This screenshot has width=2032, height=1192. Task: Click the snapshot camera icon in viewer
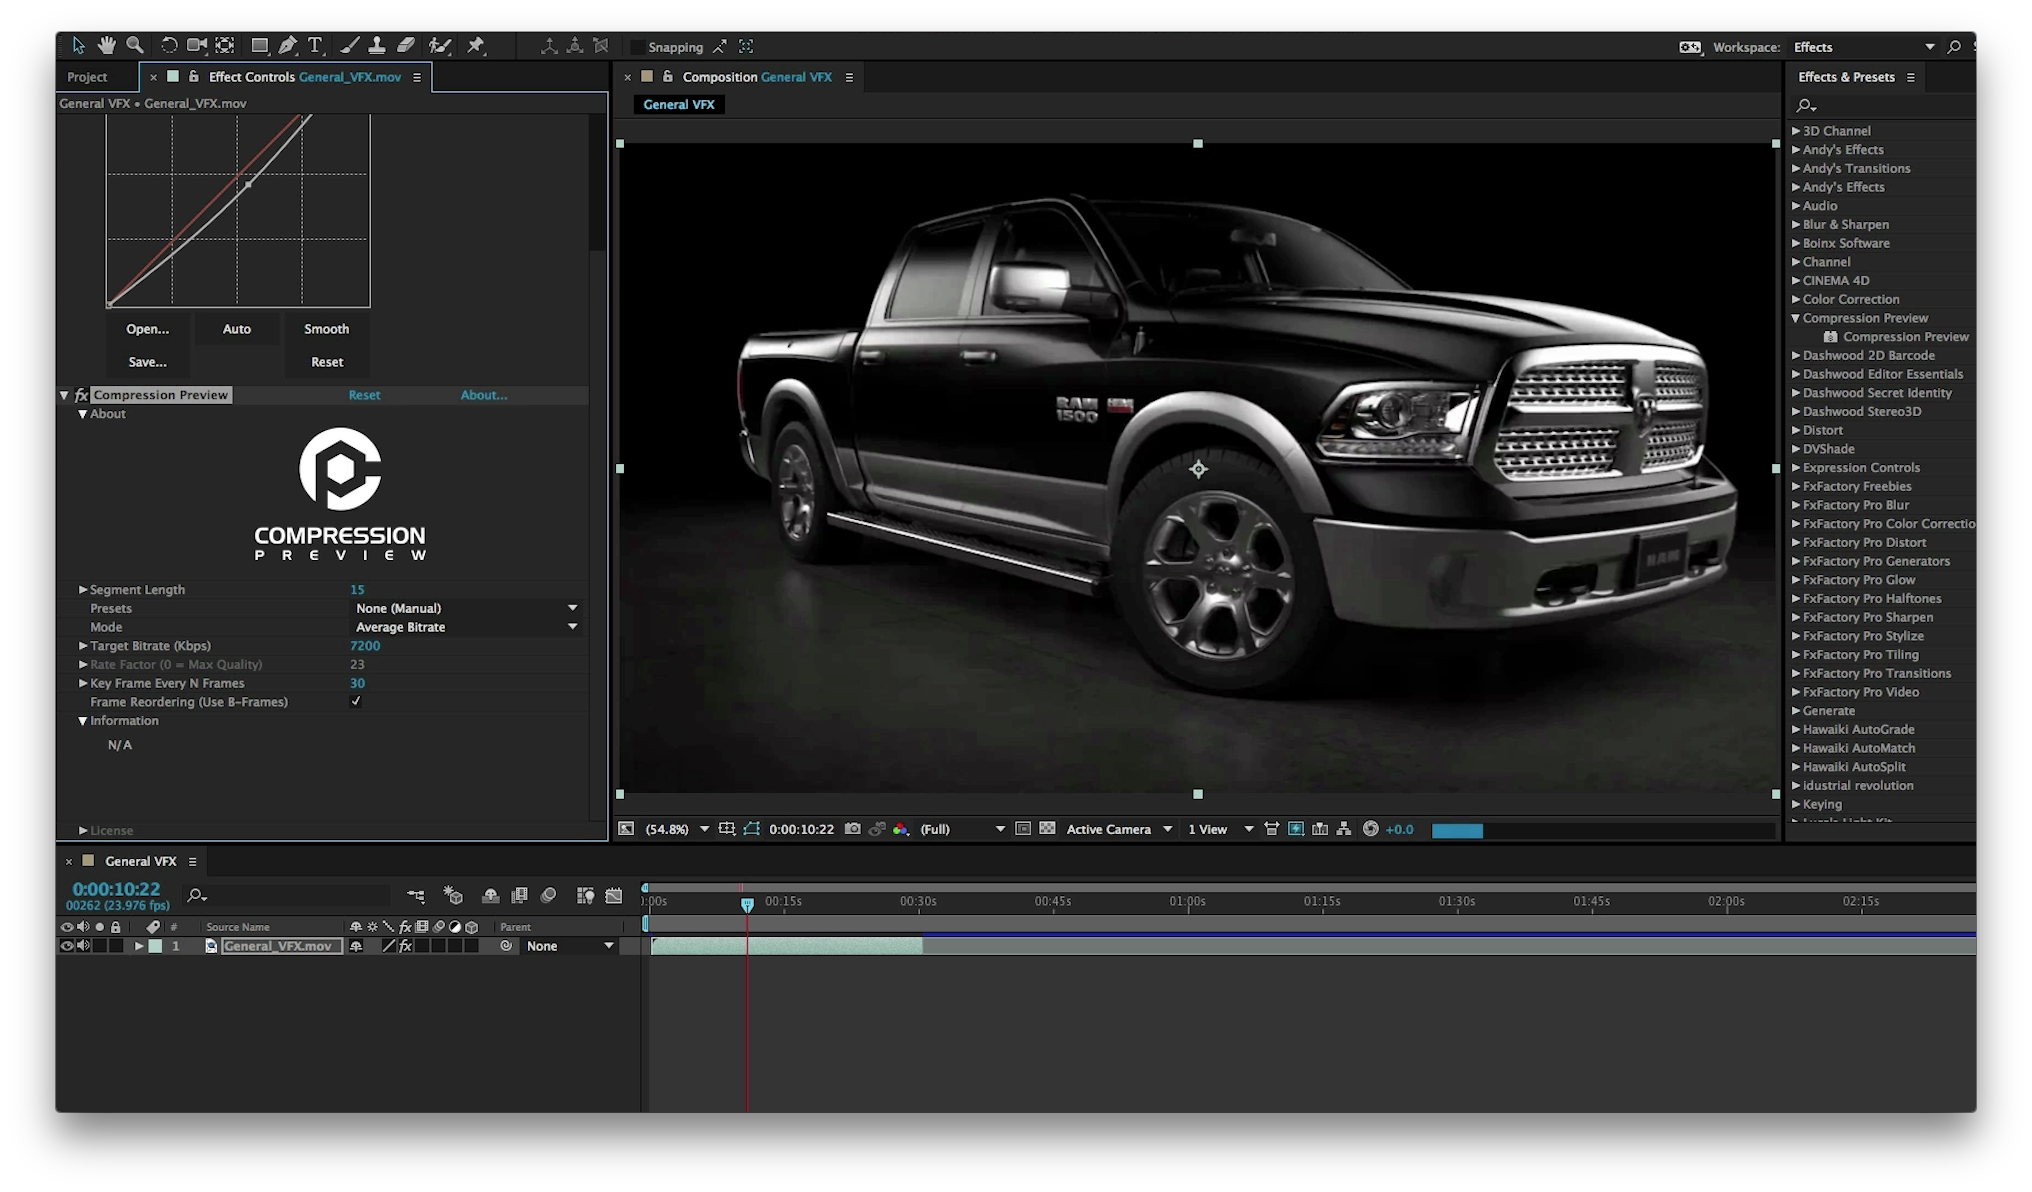pos(853,829)
